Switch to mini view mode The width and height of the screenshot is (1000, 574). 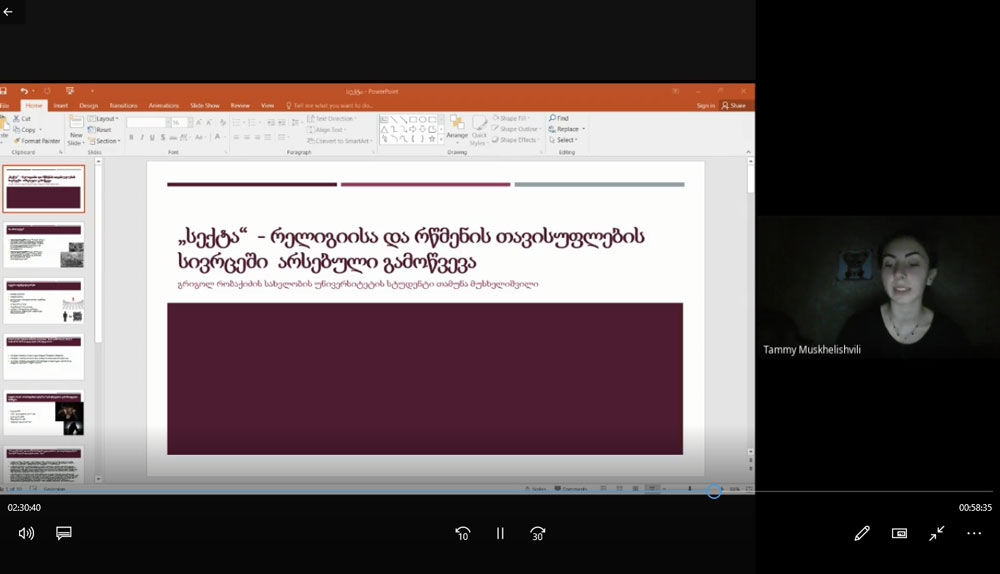(899, 533)
